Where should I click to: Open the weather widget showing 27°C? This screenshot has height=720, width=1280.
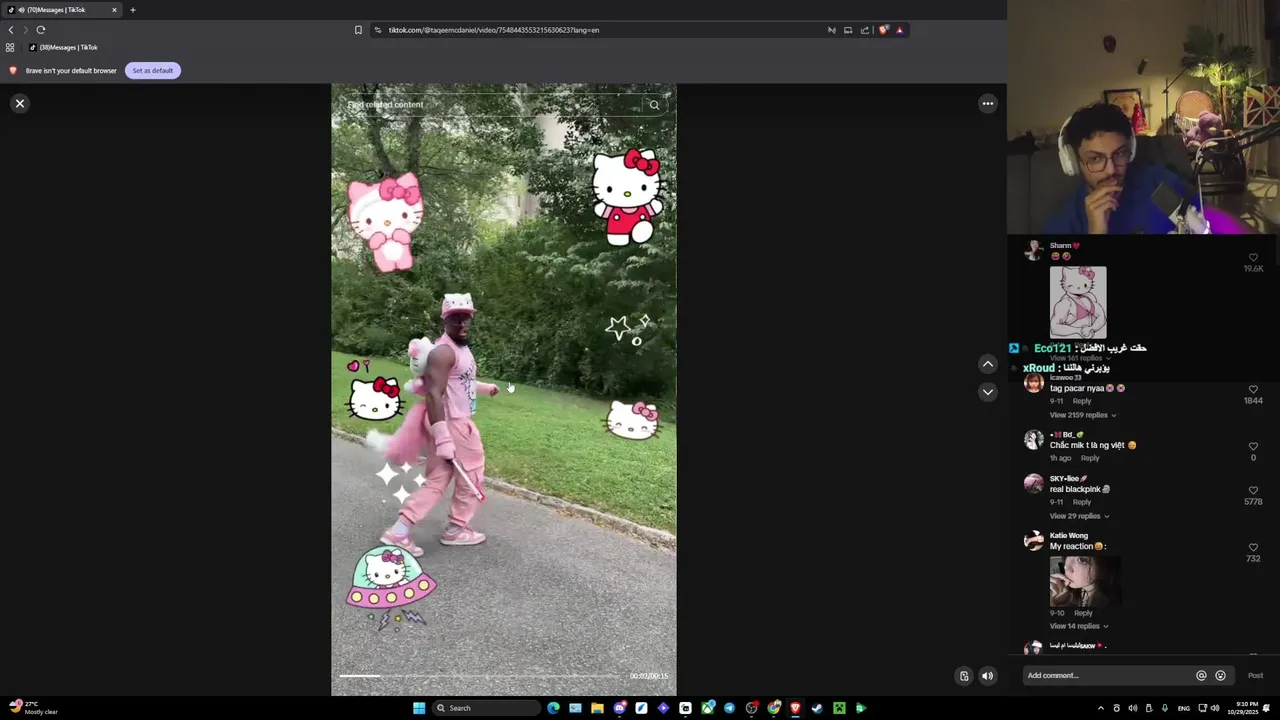point(33,708)
